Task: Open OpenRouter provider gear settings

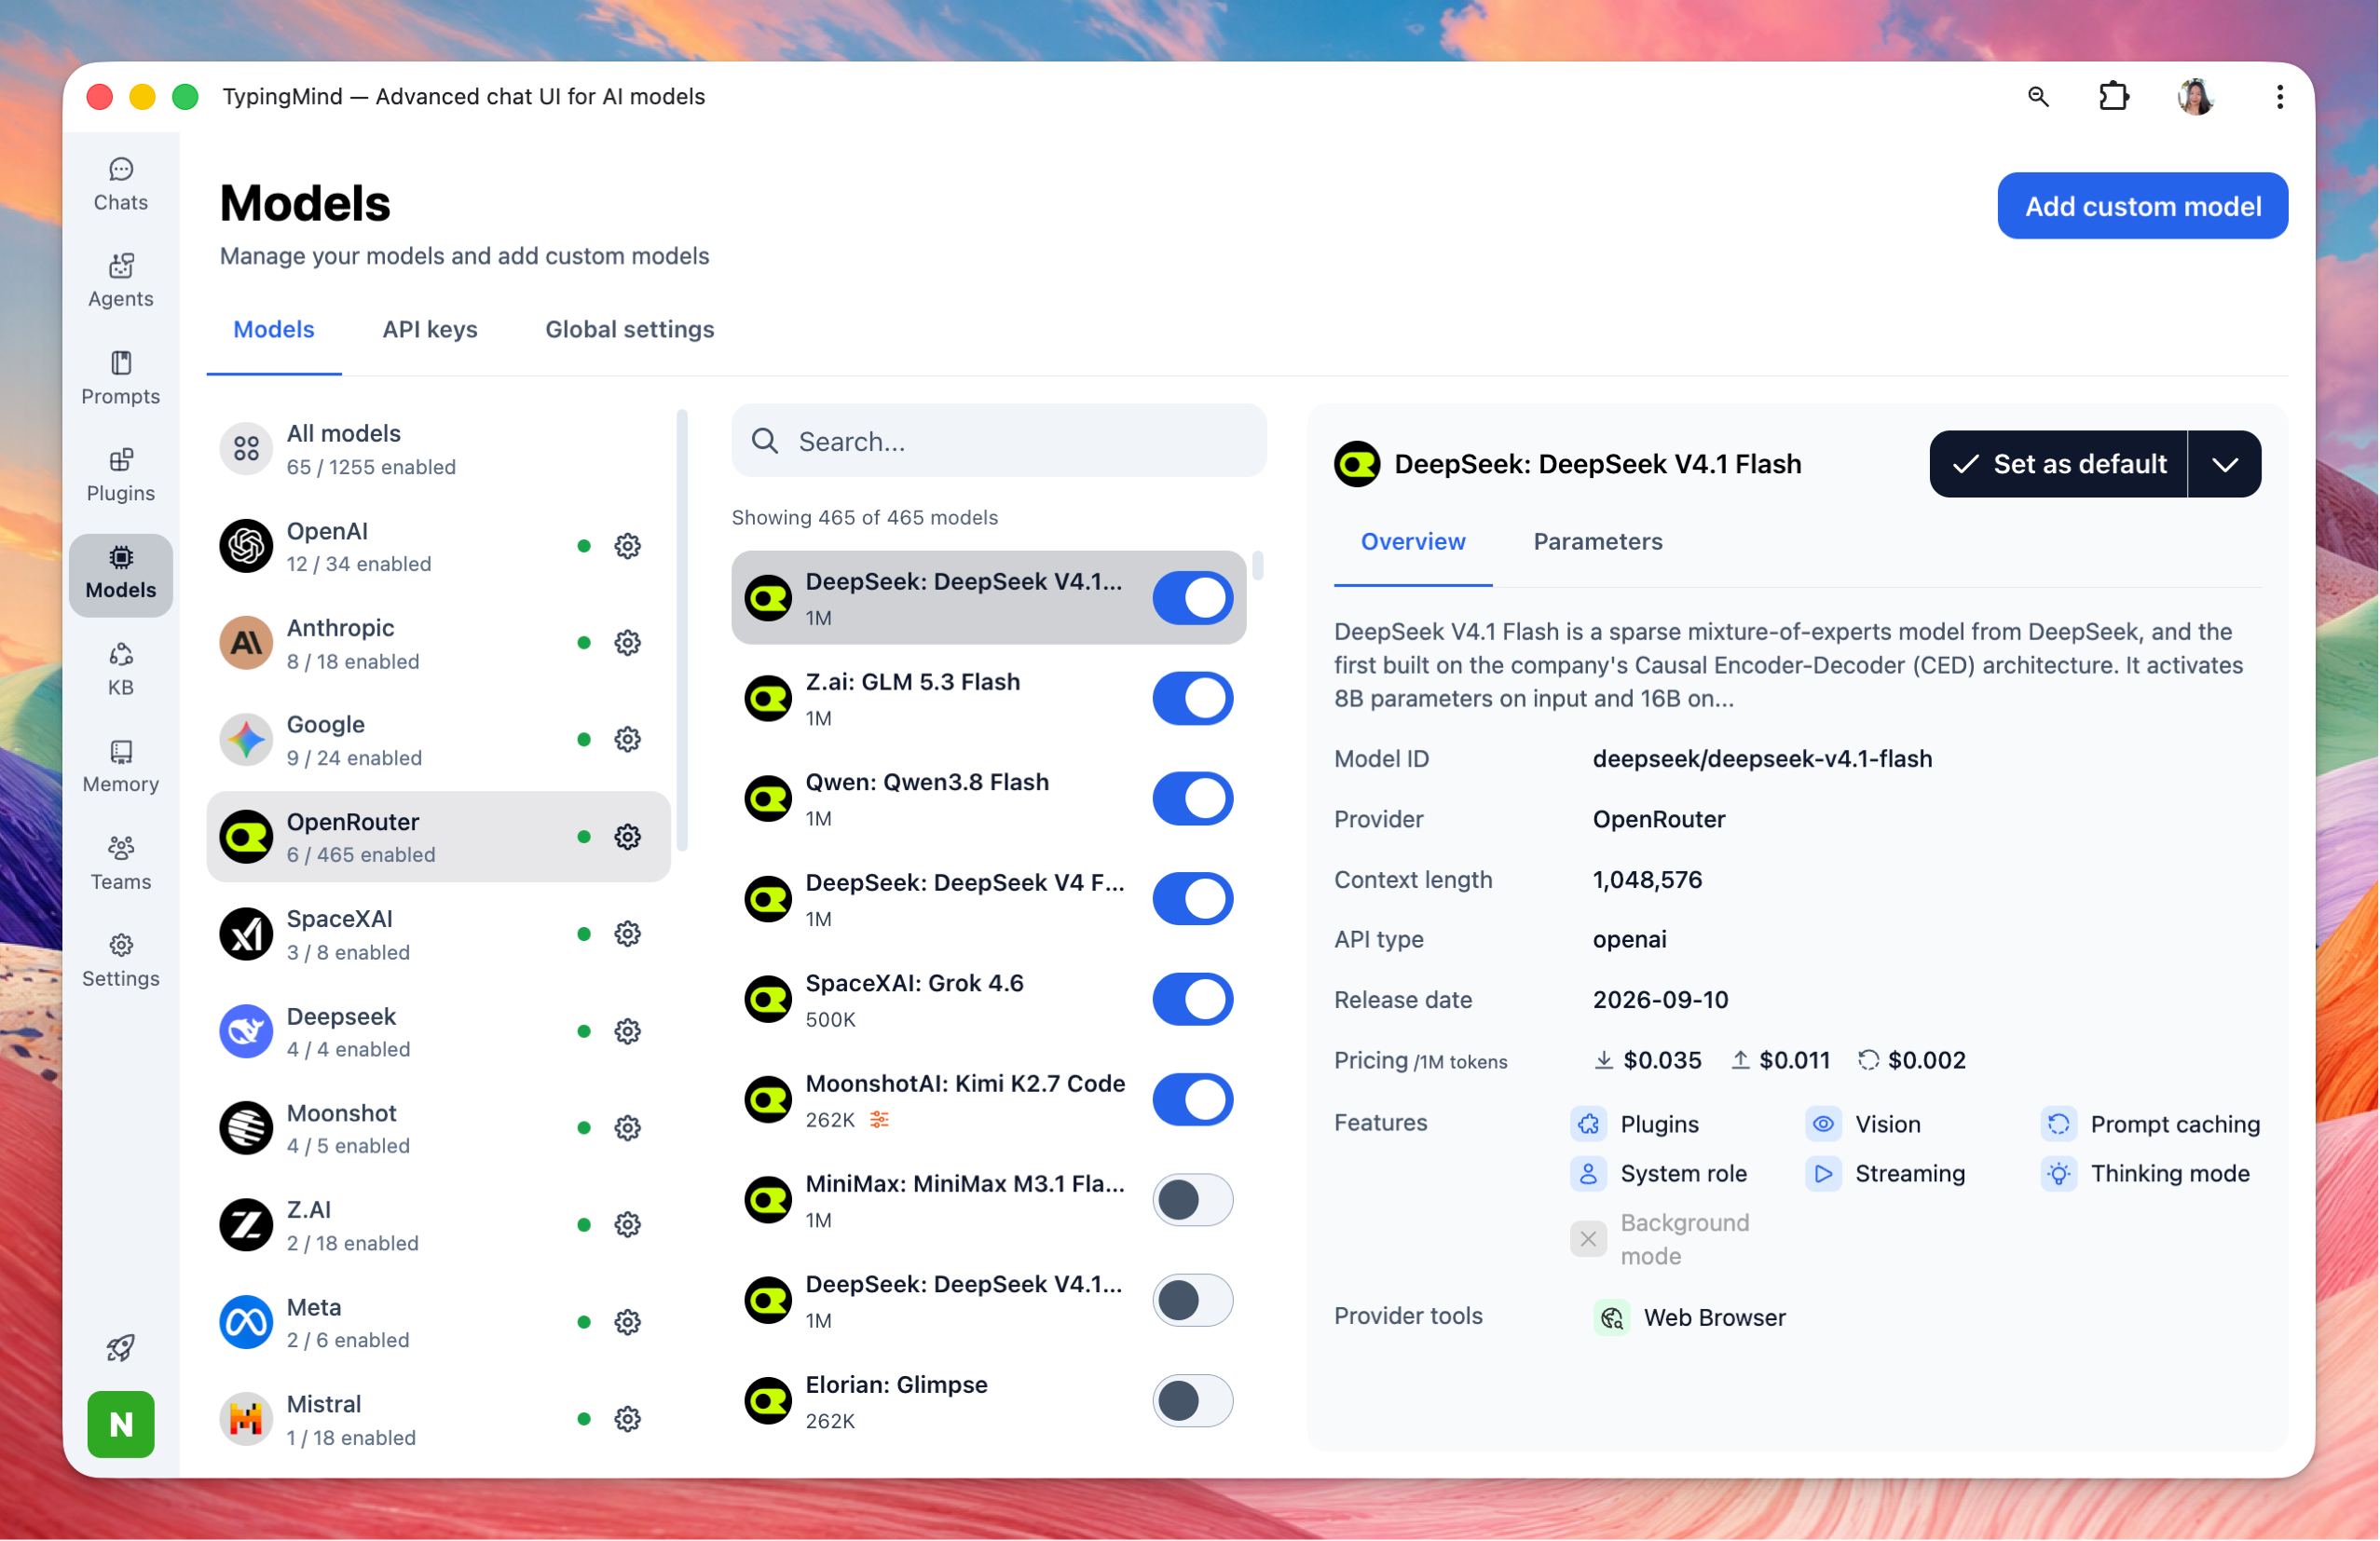Action: [x=628, y=837]
